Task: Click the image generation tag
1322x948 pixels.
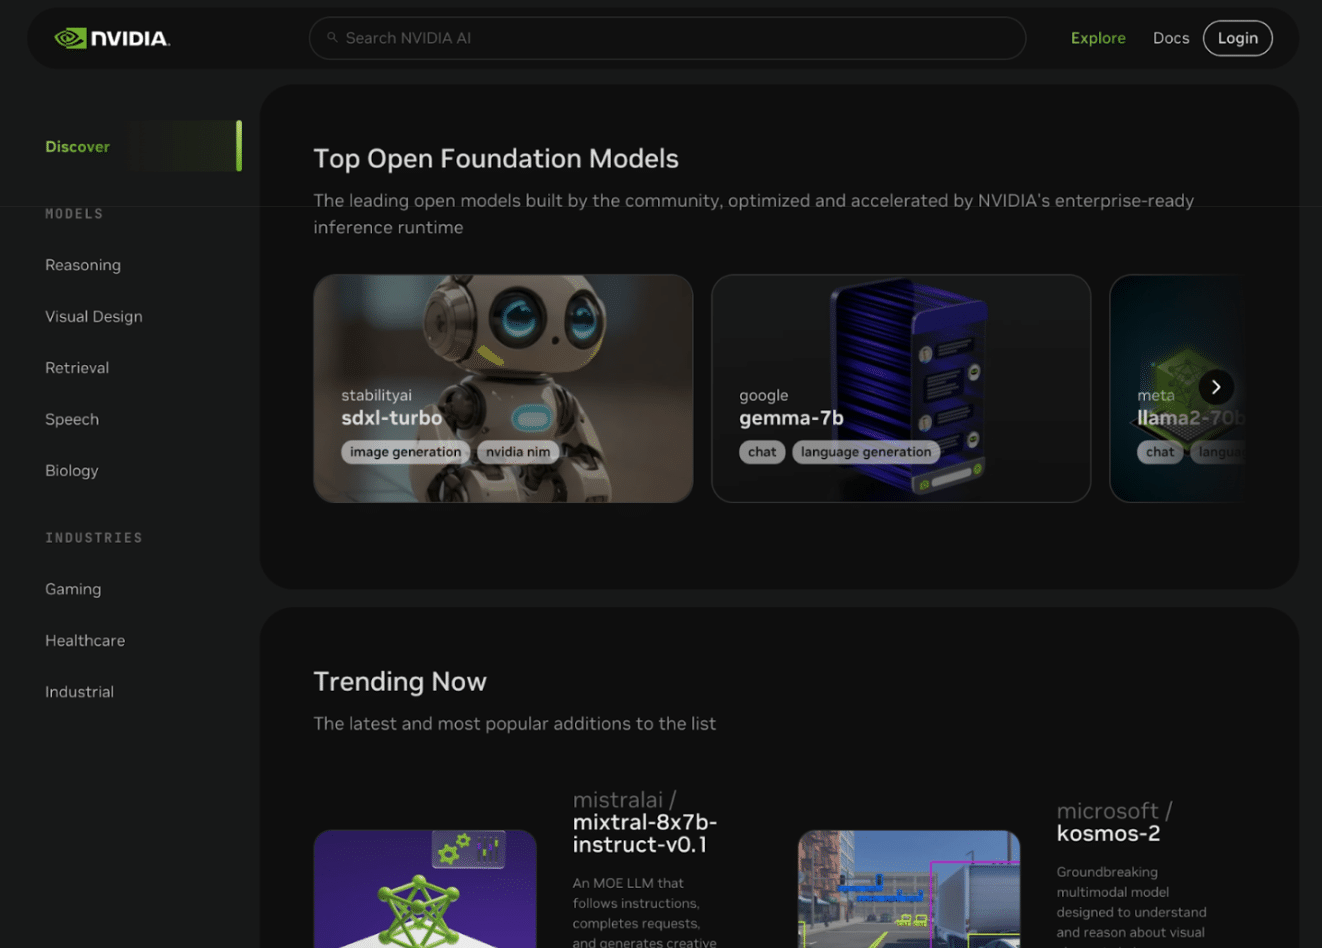Action: click(405, 452)
